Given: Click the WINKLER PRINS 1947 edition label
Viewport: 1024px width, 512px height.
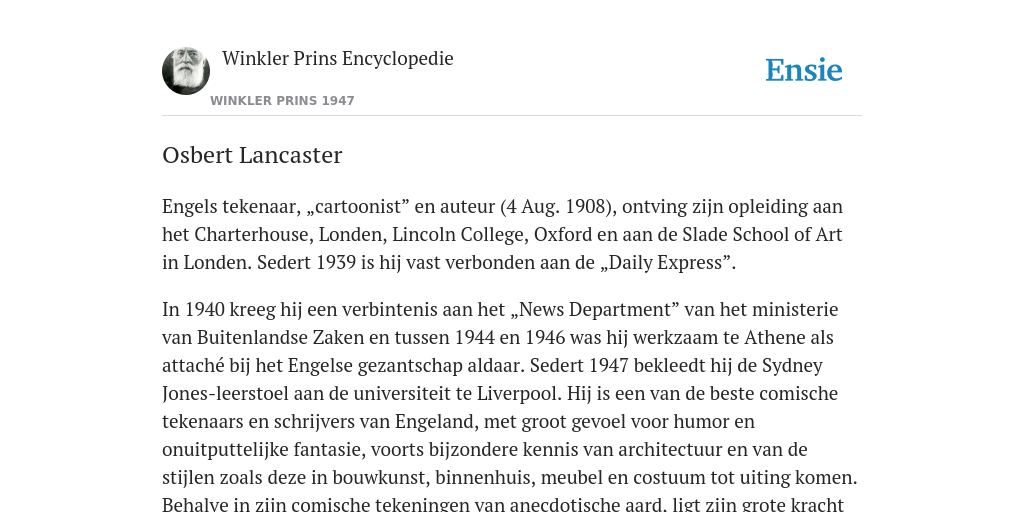Looking at the screenshot, I should 282,101.
